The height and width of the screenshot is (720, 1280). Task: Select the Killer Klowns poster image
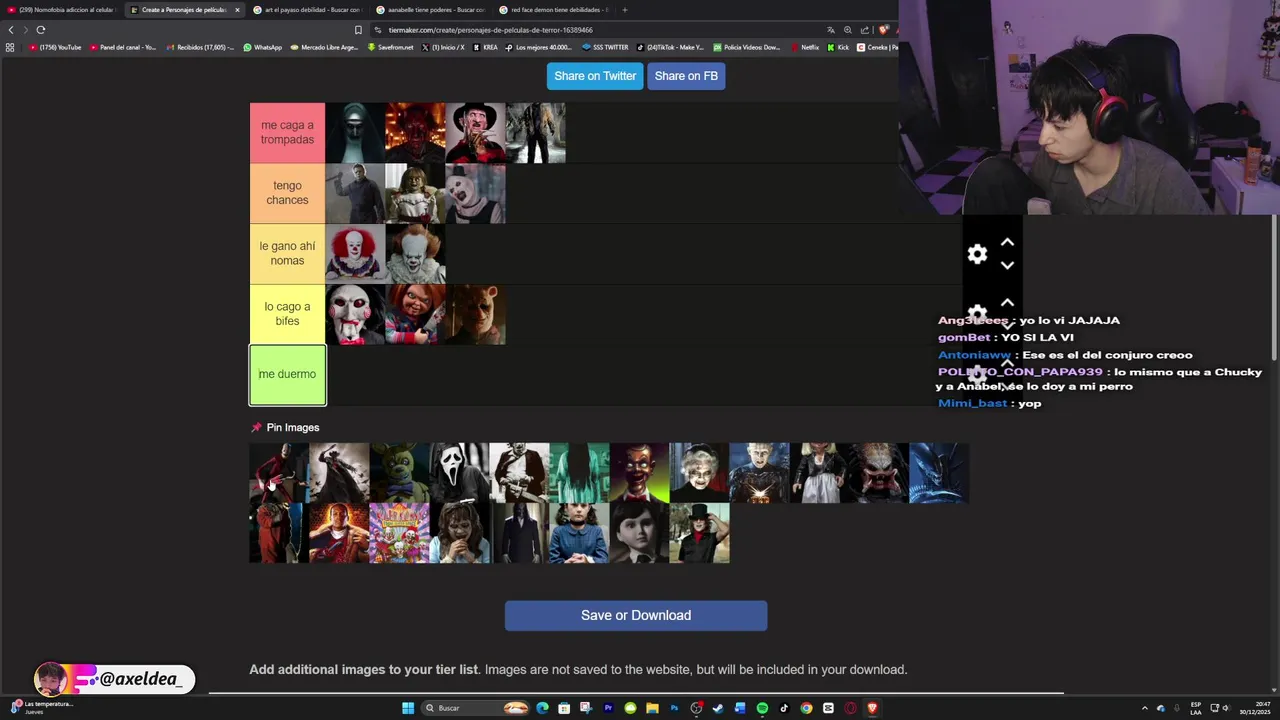399,533
